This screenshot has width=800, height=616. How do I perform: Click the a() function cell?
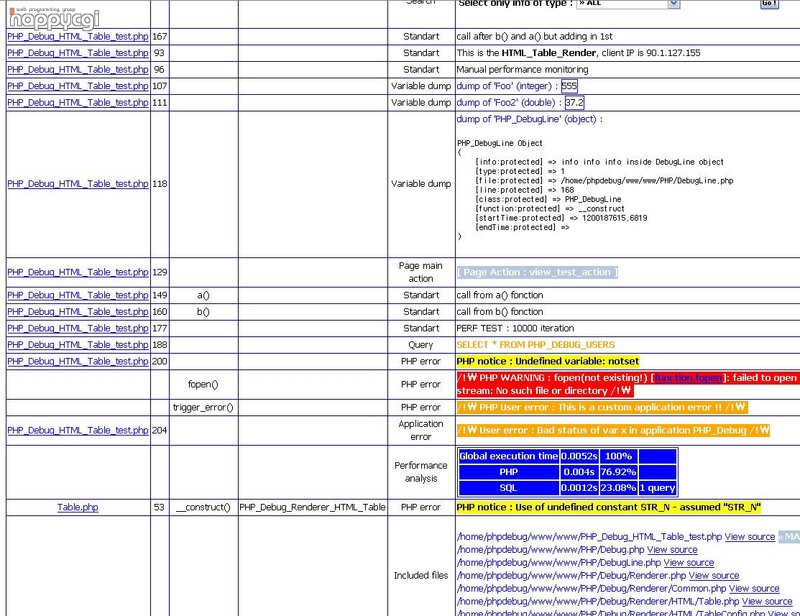point(203,295)
